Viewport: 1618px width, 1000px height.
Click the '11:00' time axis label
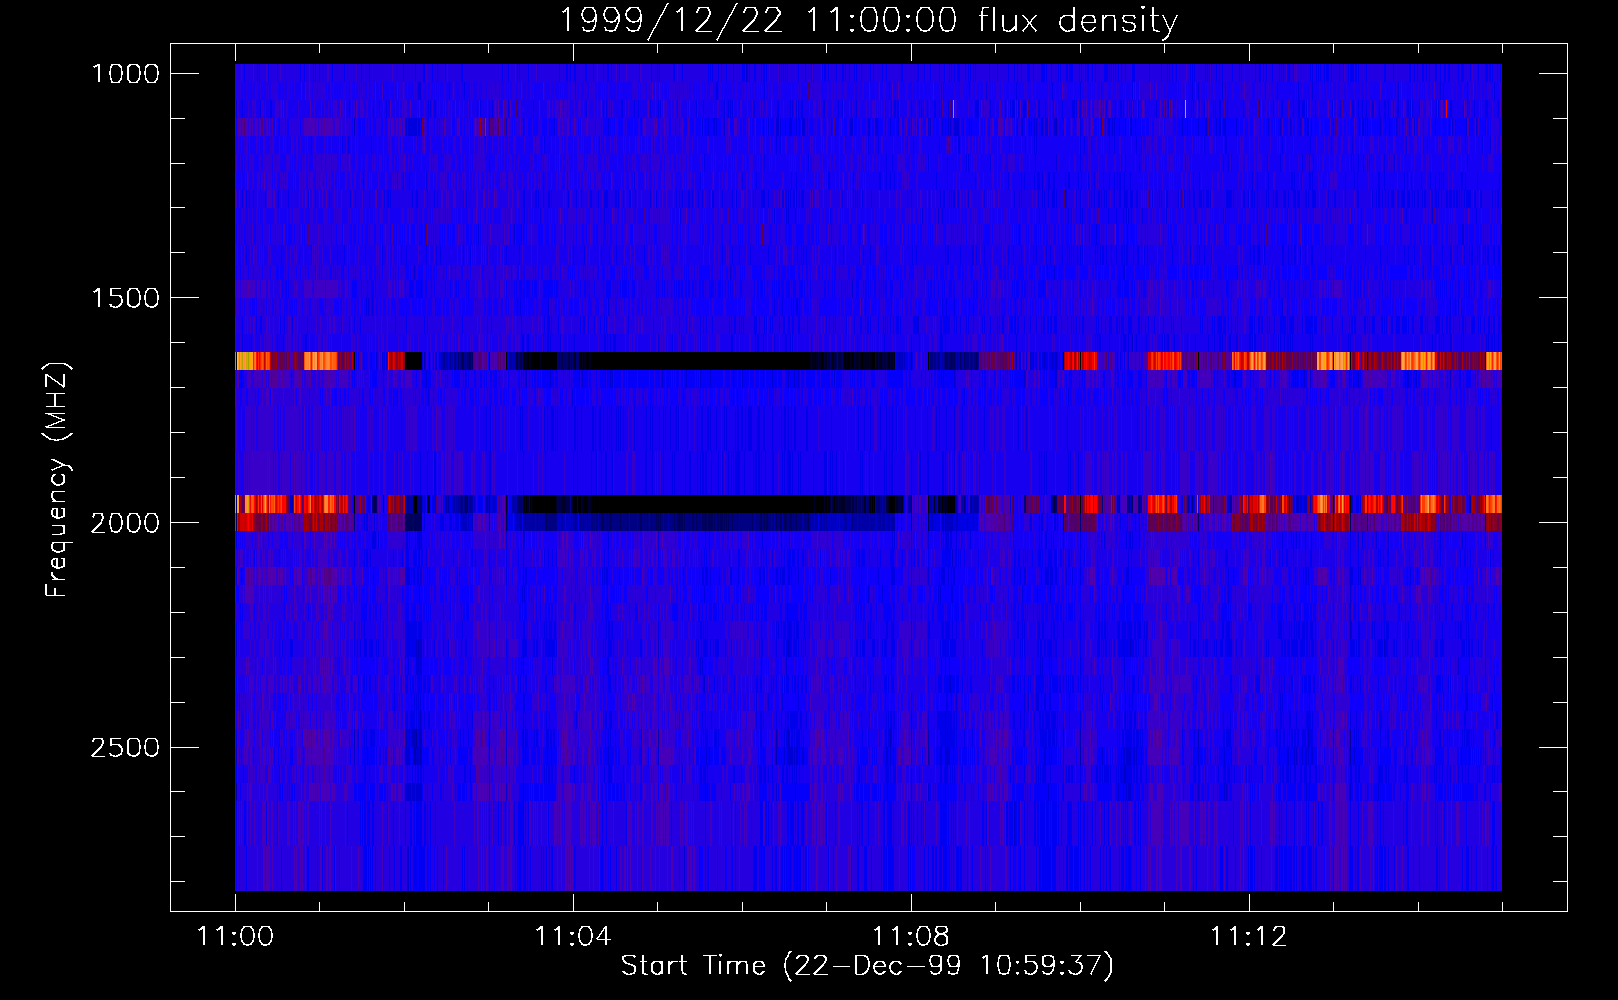pyautogui.click(x=235, y=937)
